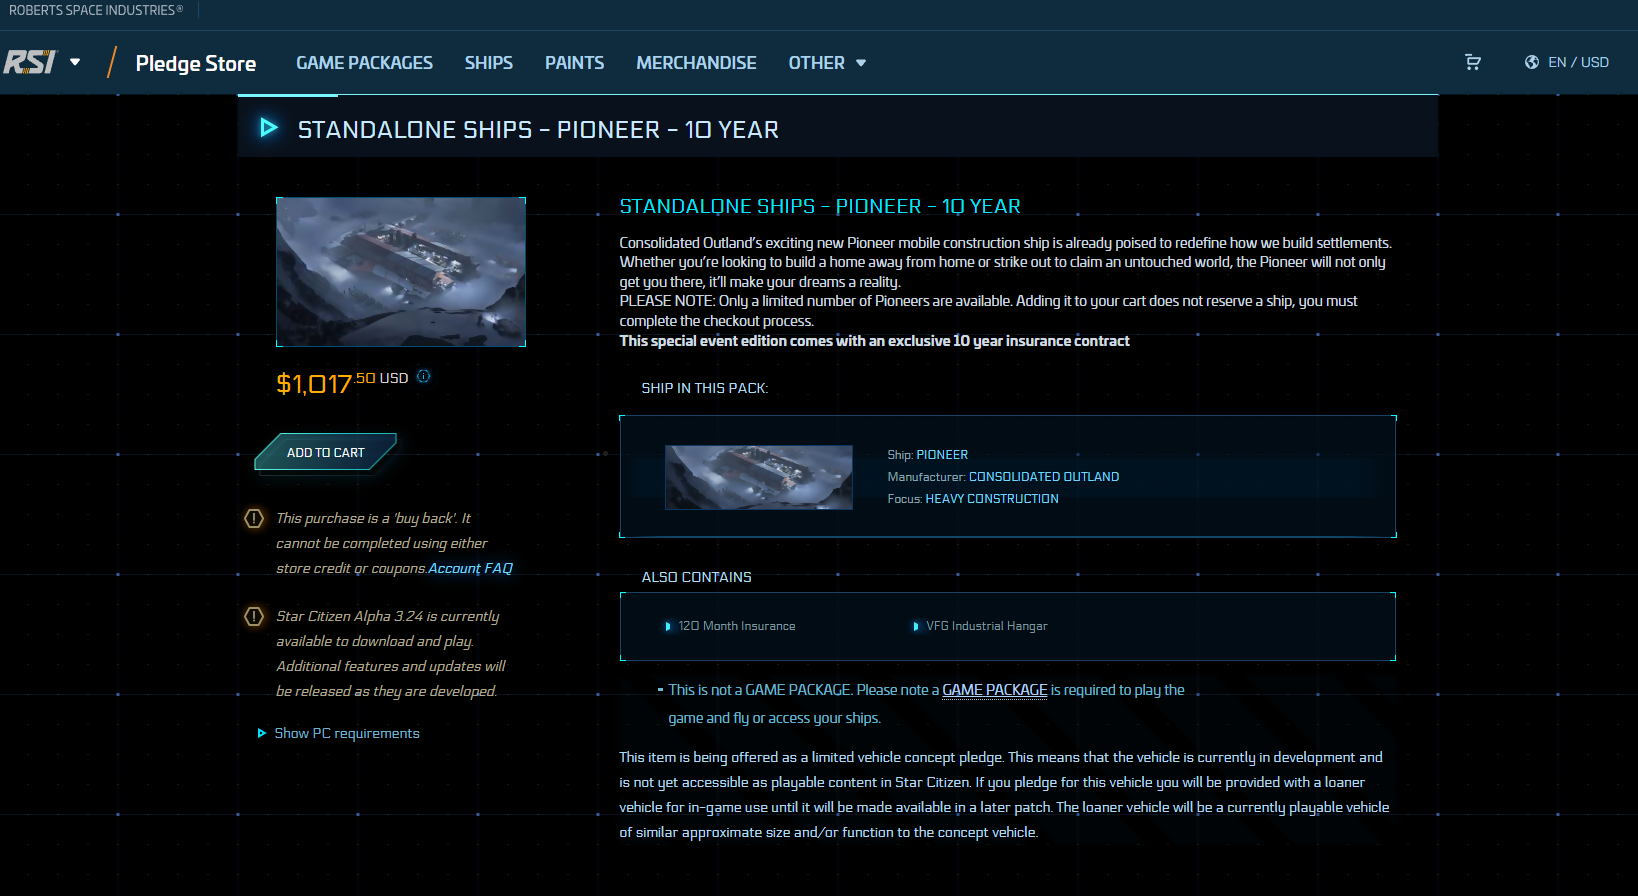Screen dimensions: 1638x896
Task: Expand Show PC requirements
Action: [339, 733]
